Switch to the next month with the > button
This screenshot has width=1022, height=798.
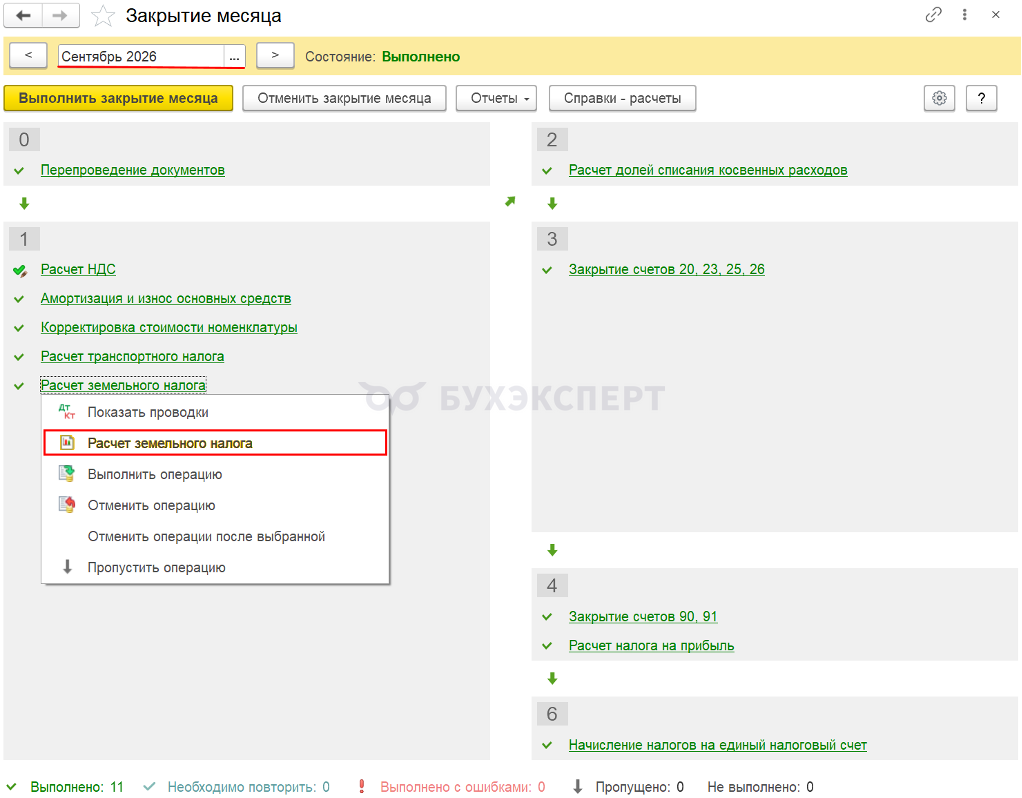tap(275, 55)
